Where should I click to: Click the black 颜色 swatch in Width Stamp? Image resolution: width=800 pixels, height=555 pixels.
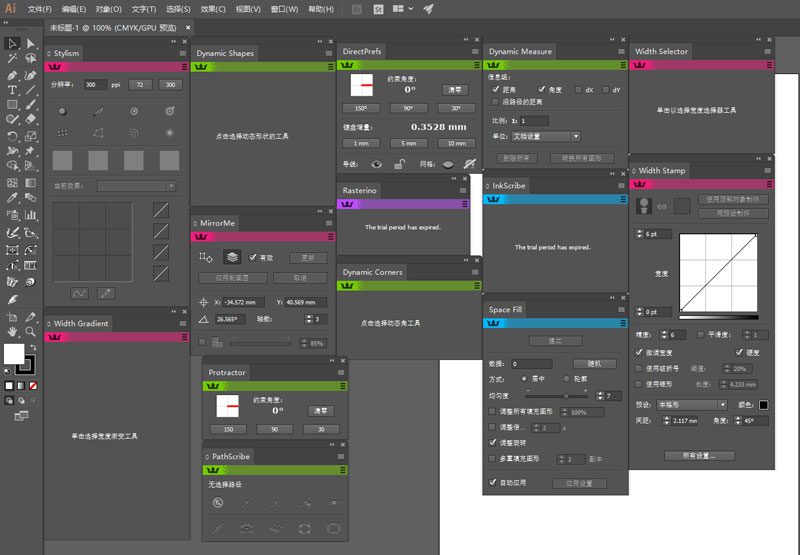coord(764,405)
